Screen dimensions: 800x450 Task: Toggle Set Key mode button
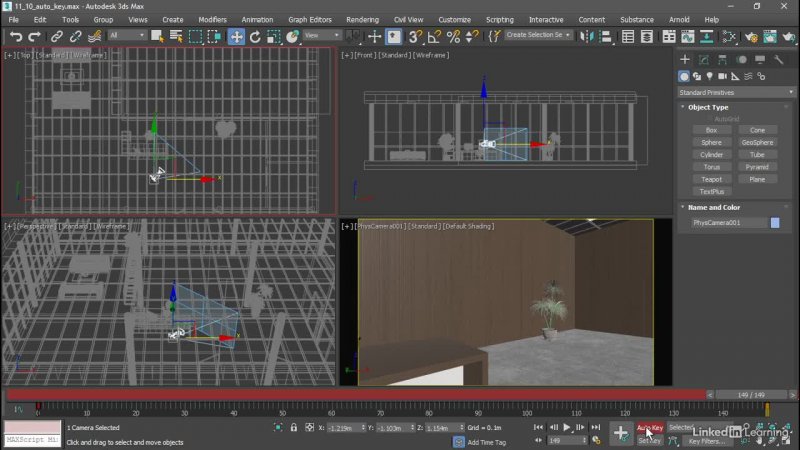(649, 441)
